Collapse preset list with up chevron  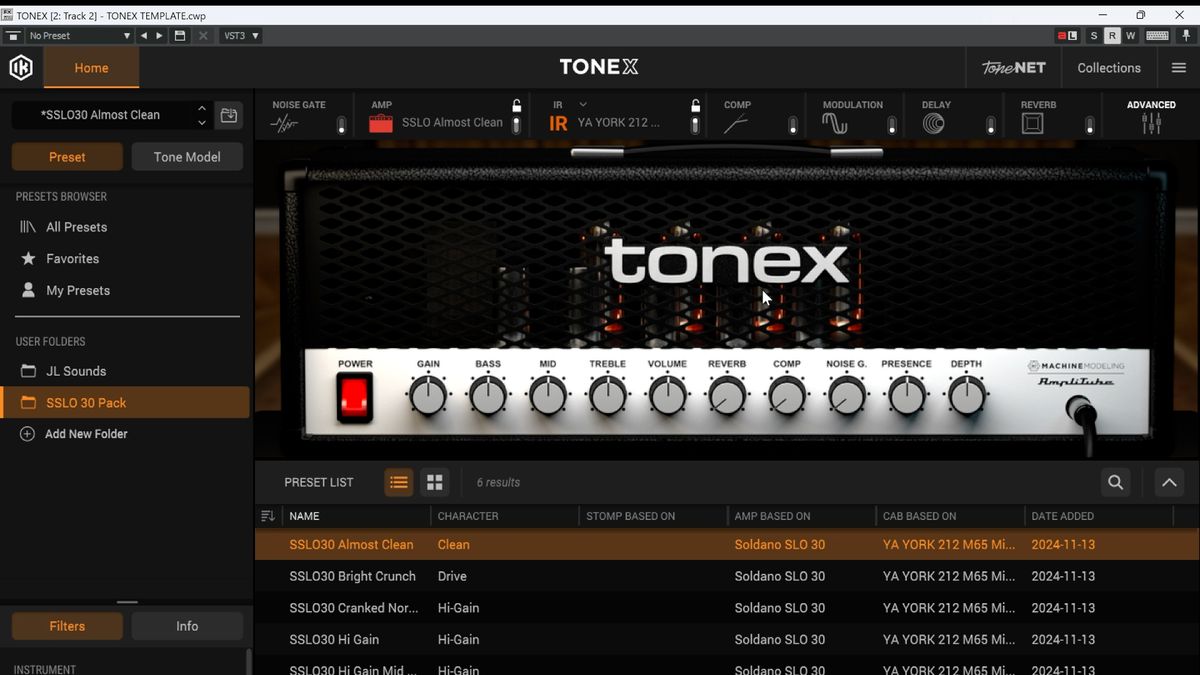1169,482
